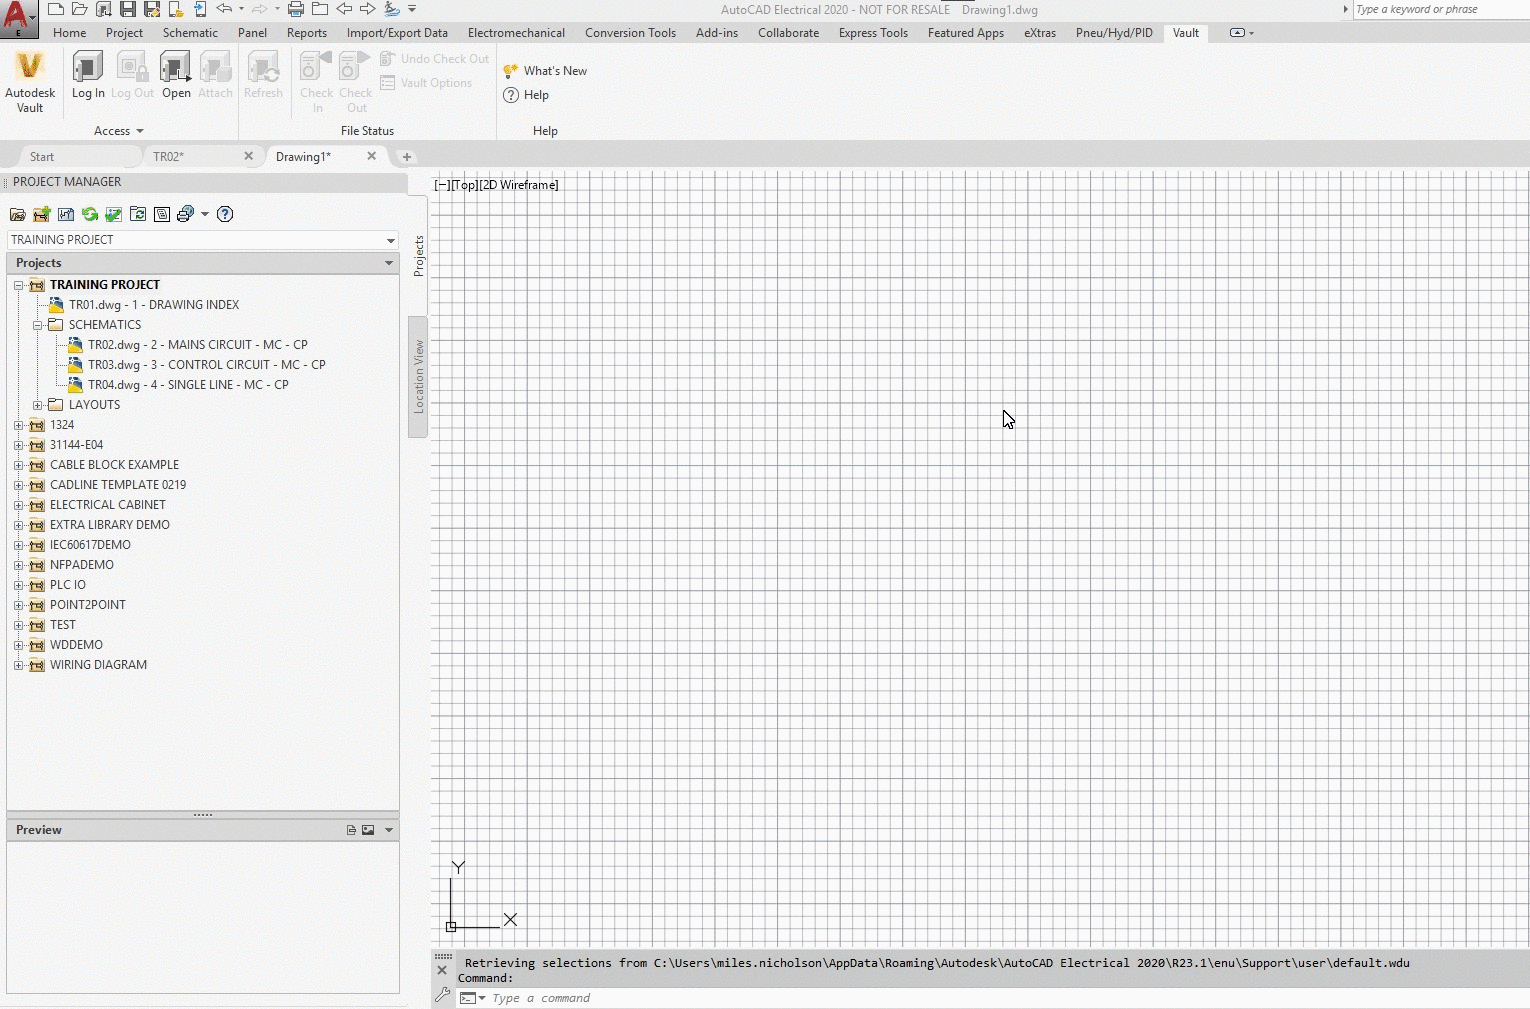
Task: Click the Next project drawing arrow
Action: click(x=368, y=9)
